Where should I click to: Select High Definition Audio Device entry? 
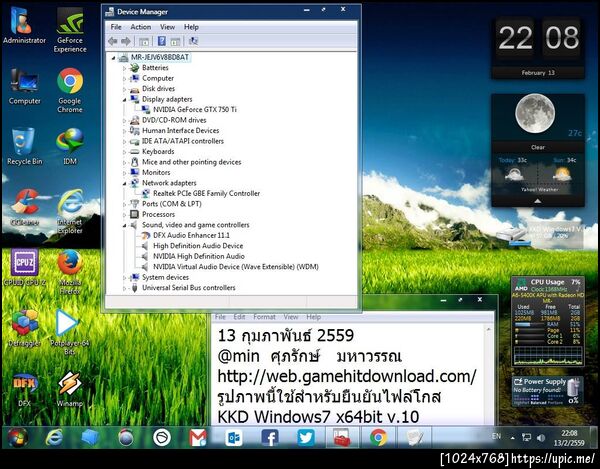tap(198, 246)
